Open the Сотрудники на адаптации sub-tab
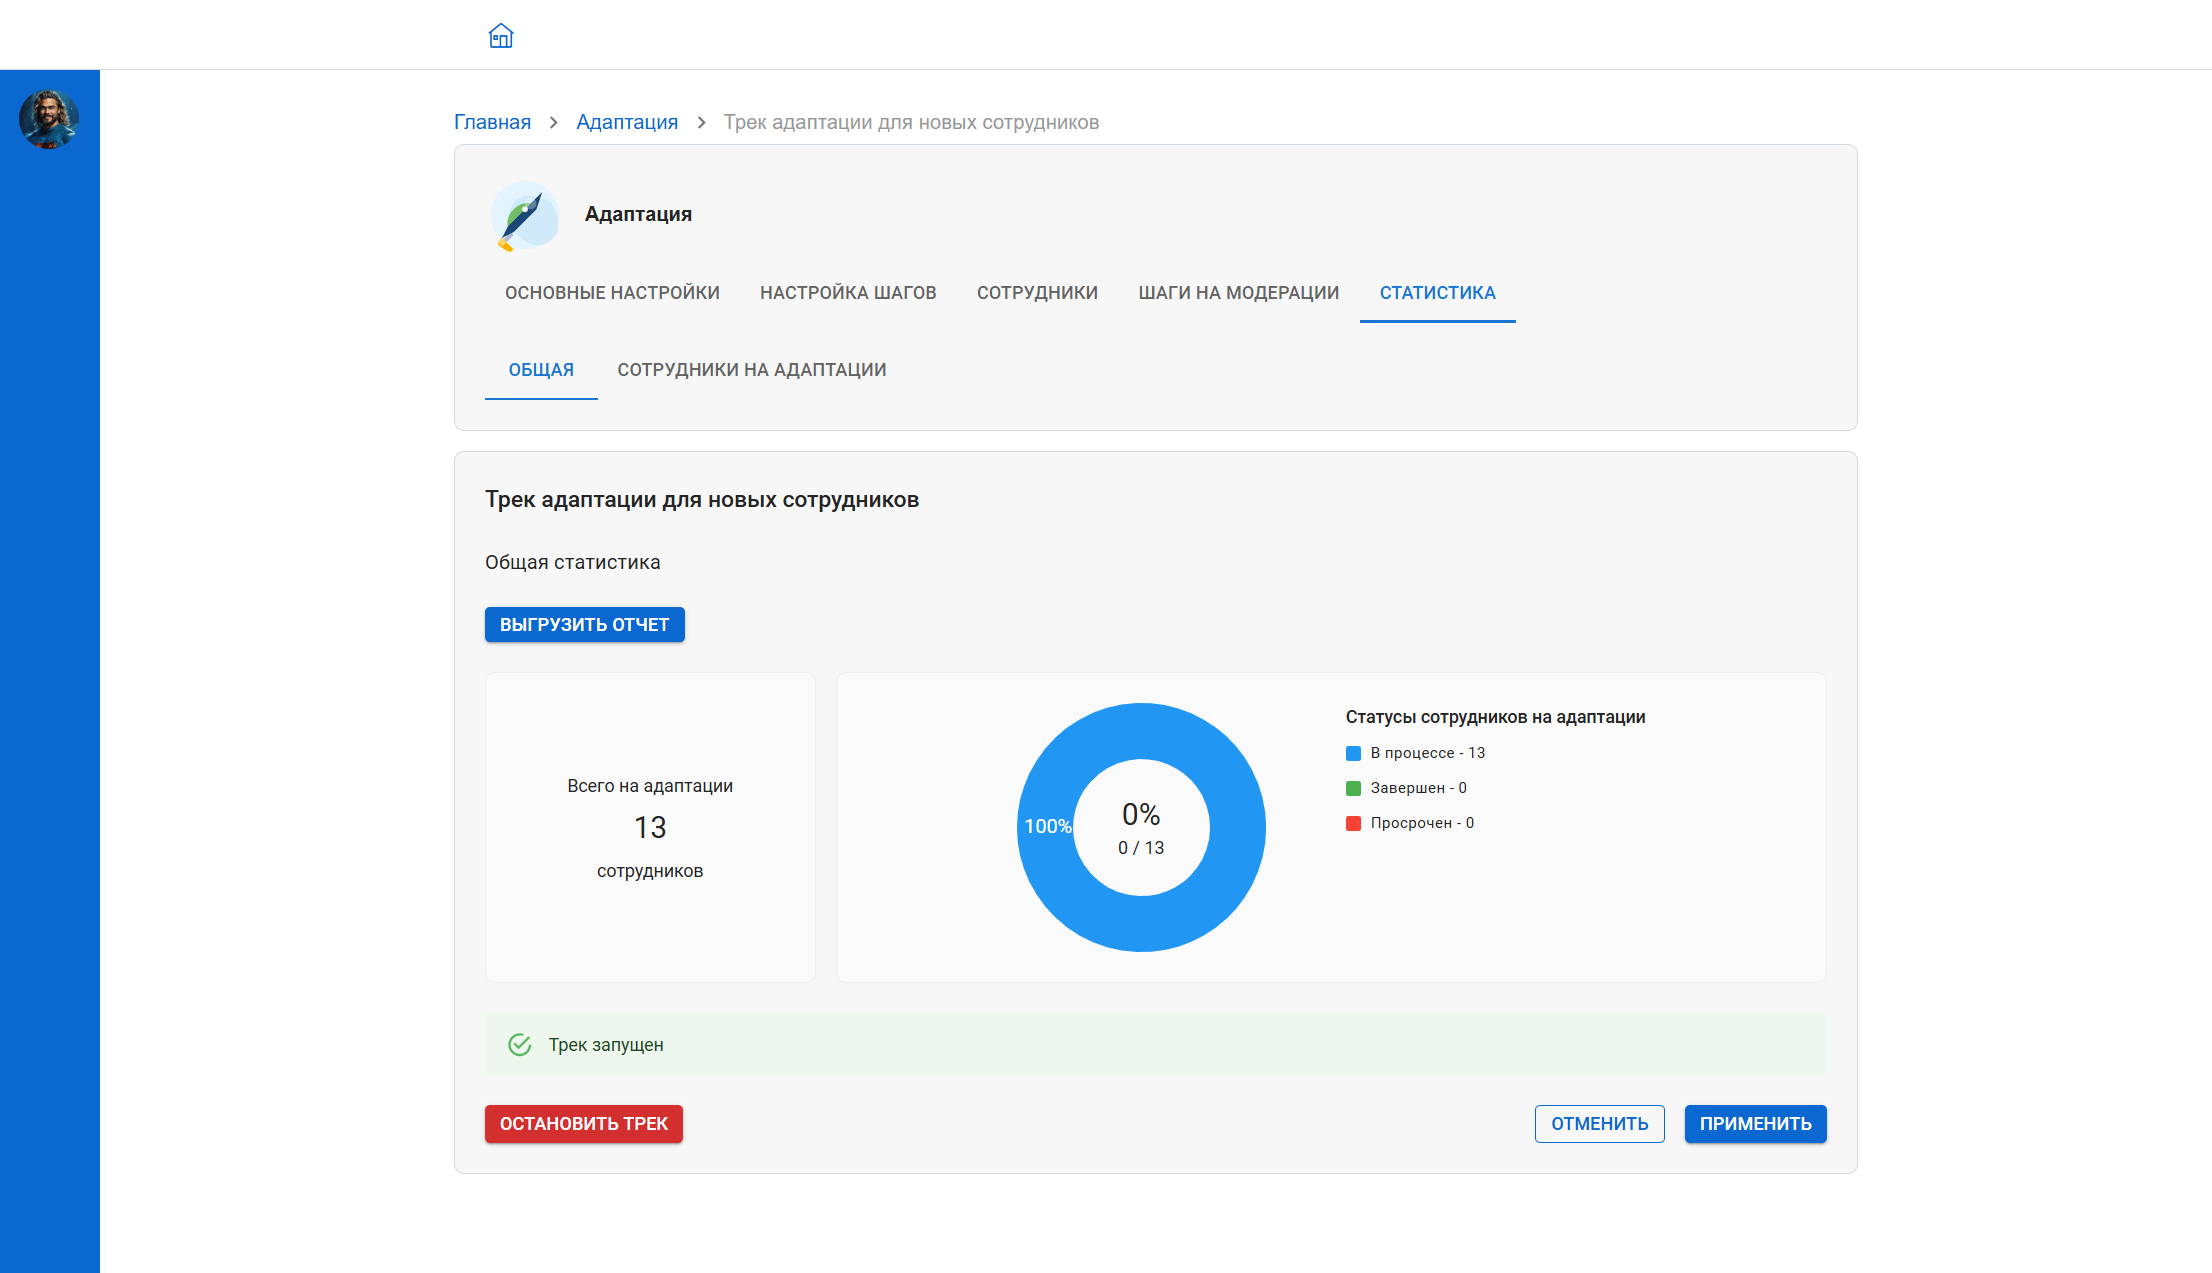This screenshot has width=2212, height=1273. (752, 370)
